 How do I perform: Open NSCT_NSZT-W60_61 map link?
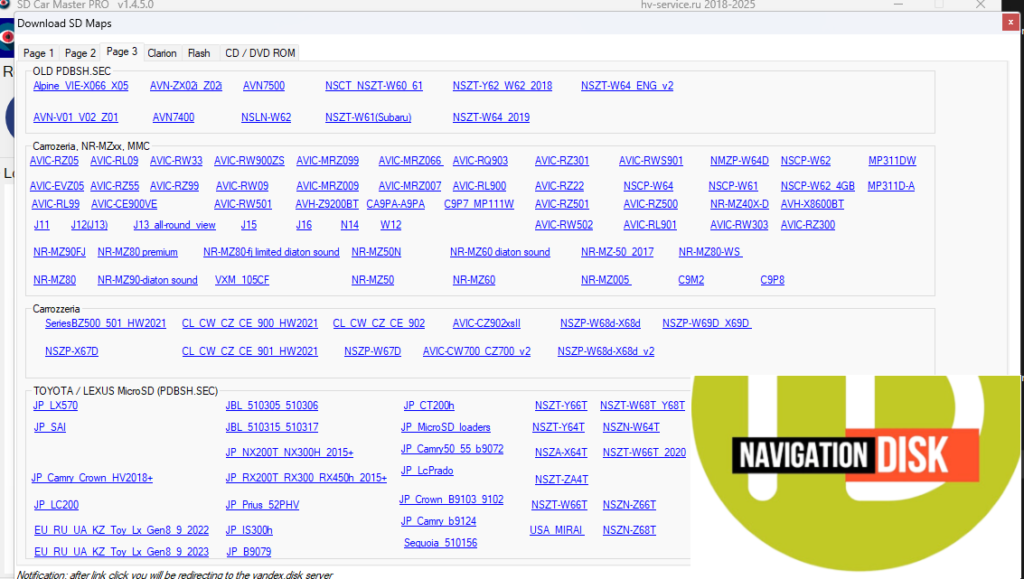(374, 86)
